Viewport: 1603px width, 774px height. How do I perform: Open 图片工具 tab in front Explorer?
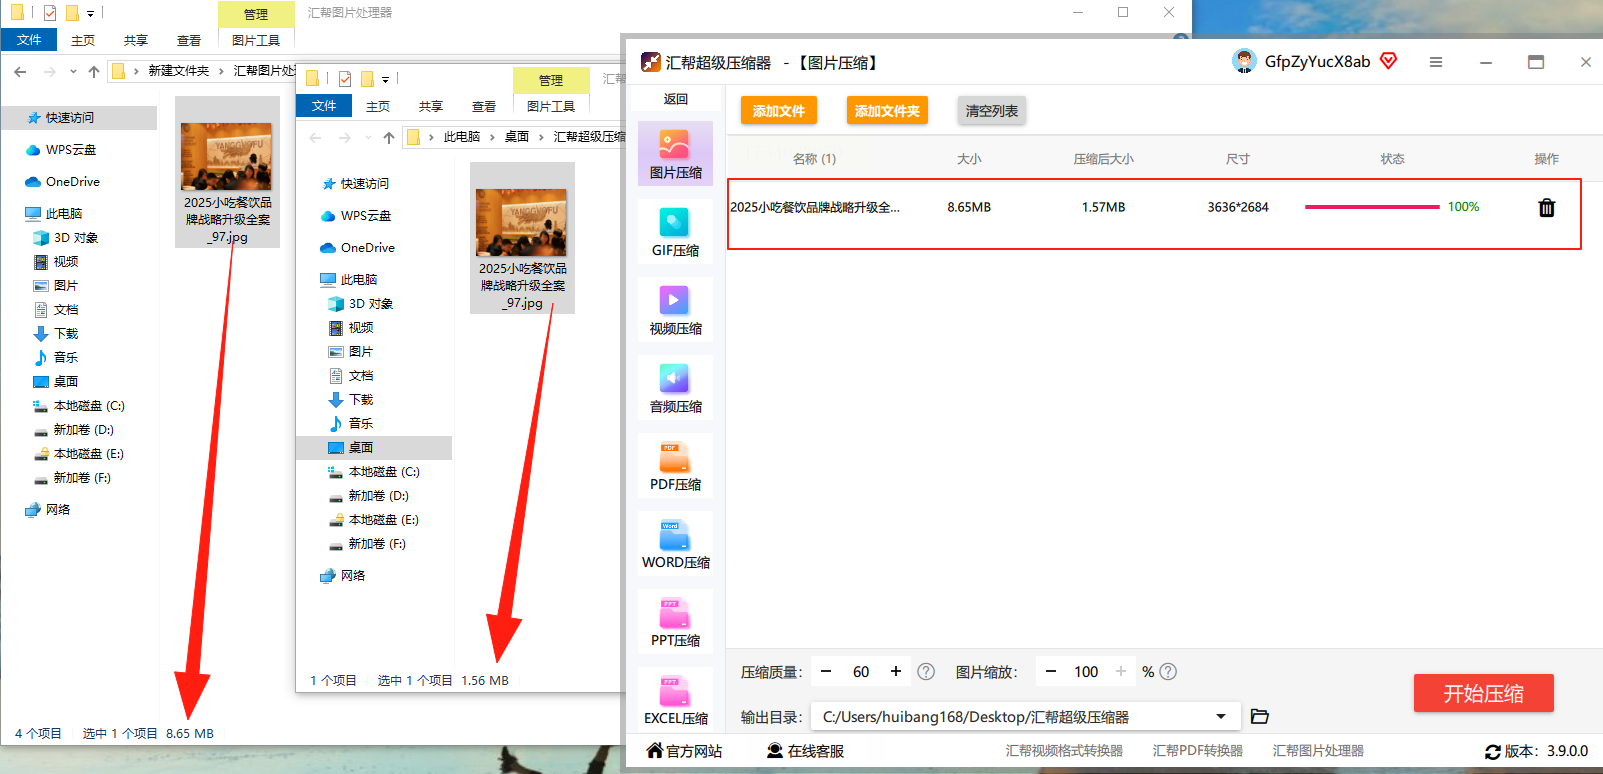click(551, 106)
